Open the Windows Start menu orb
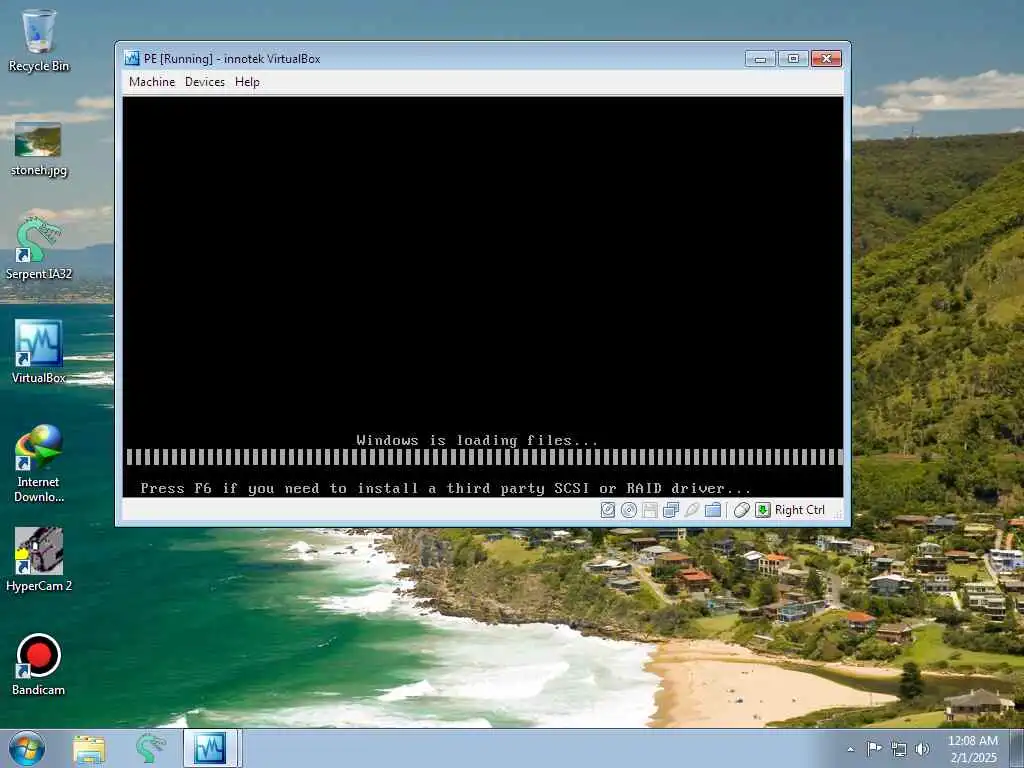The height and width of the screenshot is (768, 1024). click(x=27, y=748)
